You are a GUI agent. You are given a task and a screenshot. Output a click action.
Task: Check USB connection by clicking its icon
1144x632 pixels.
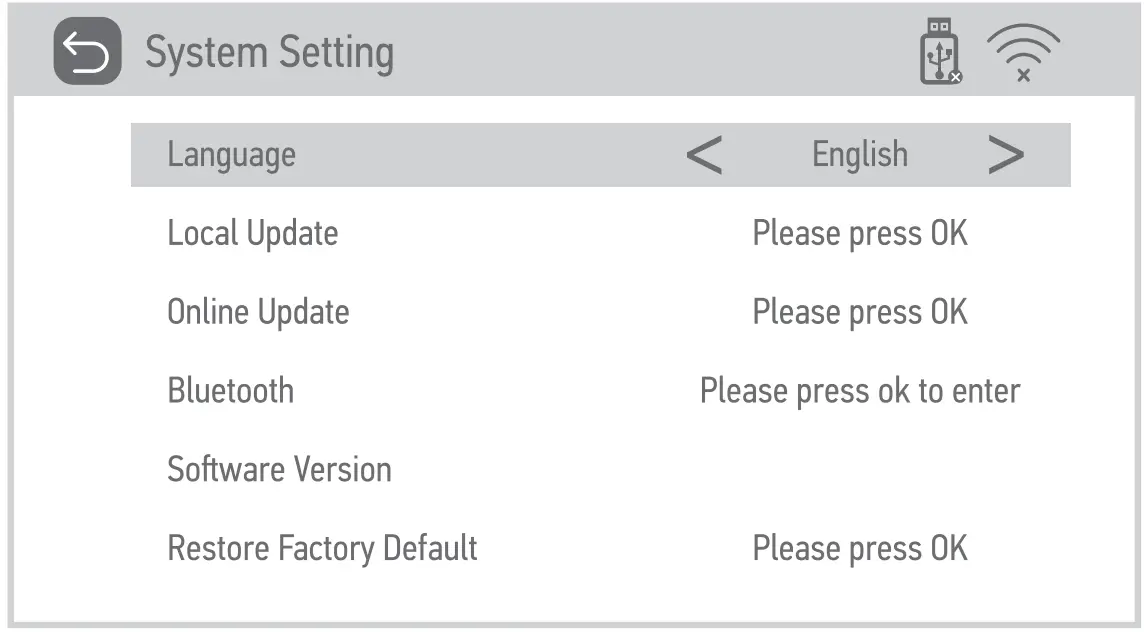[938, 49]
